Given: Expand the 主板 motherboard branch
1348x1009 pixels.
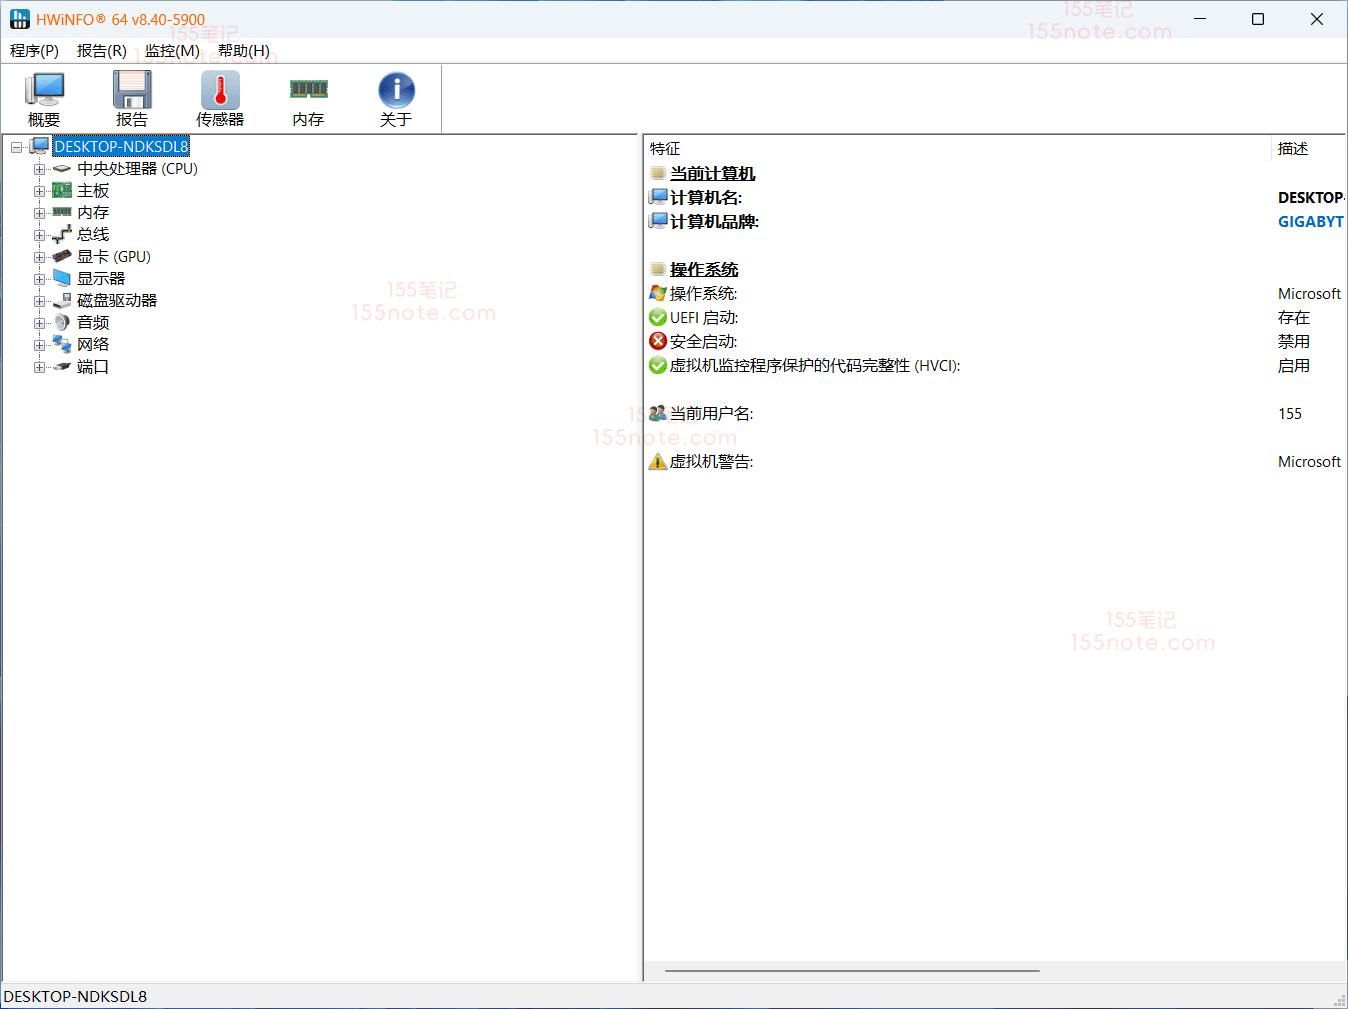Looking at the screenshot, I should click(x=39, y=191).
